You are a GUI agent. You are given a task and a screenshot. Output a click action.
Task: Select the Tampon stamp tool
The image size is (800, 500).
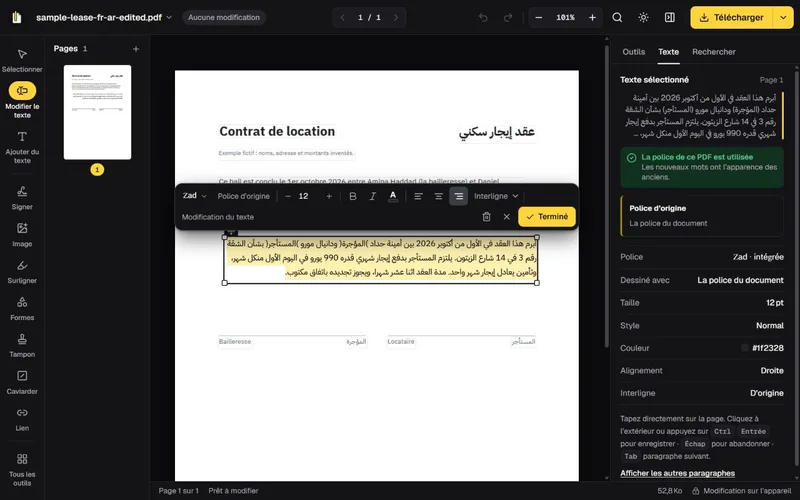22,345
